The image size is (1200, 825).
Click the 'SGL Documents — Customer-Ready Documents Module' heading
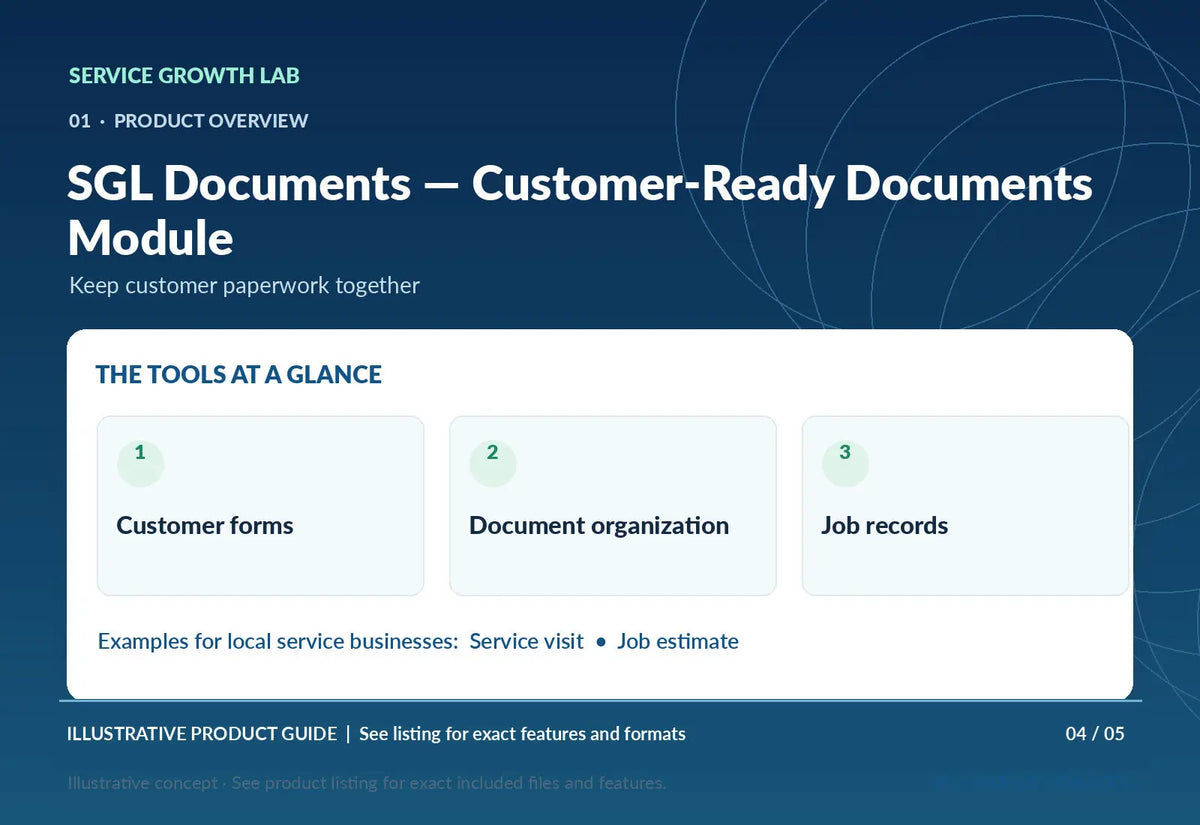tap(580, 211)
